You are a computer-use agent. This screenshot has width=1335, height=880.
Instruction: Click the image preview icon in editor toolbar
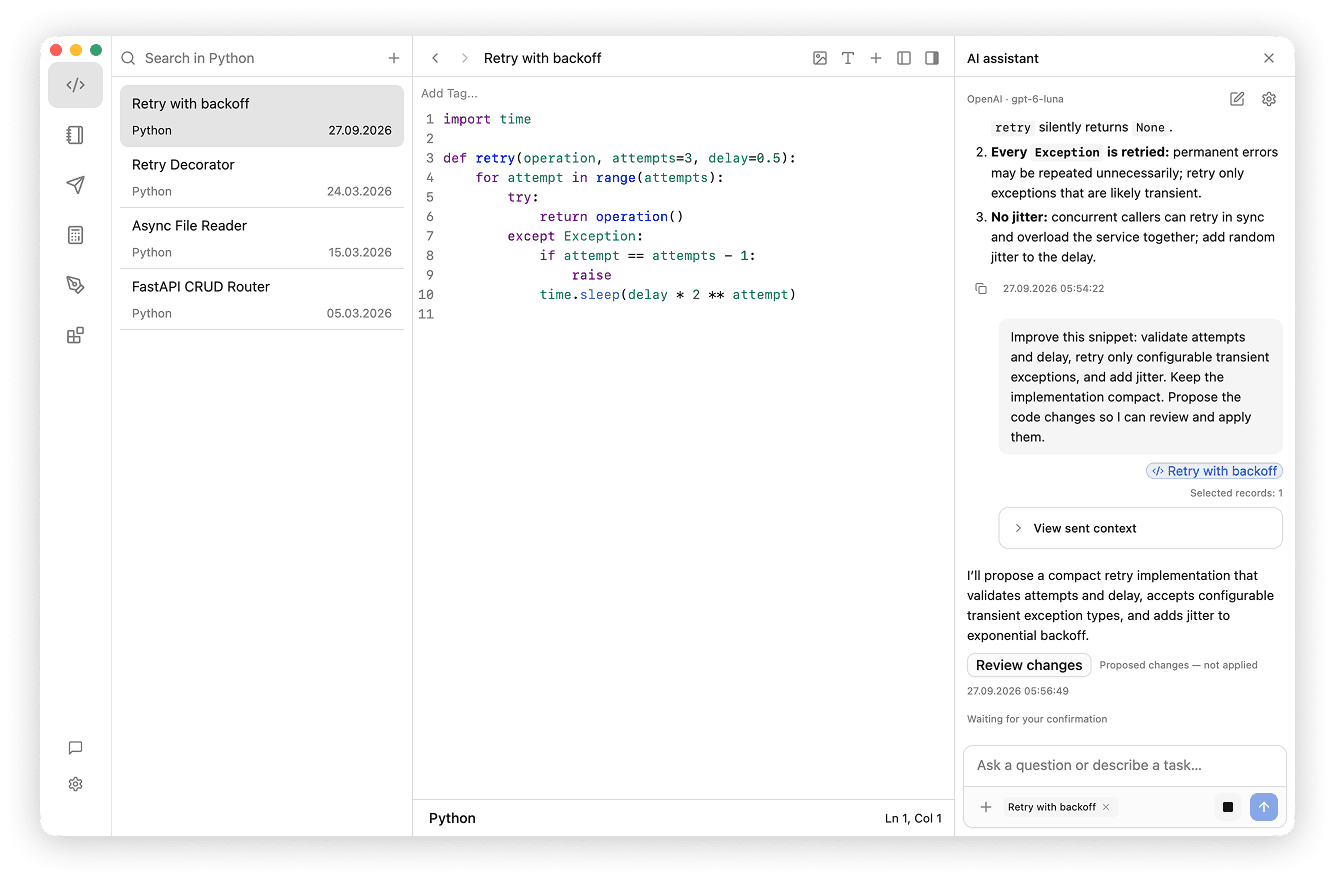pyautogui.click(x=820, y=58)
